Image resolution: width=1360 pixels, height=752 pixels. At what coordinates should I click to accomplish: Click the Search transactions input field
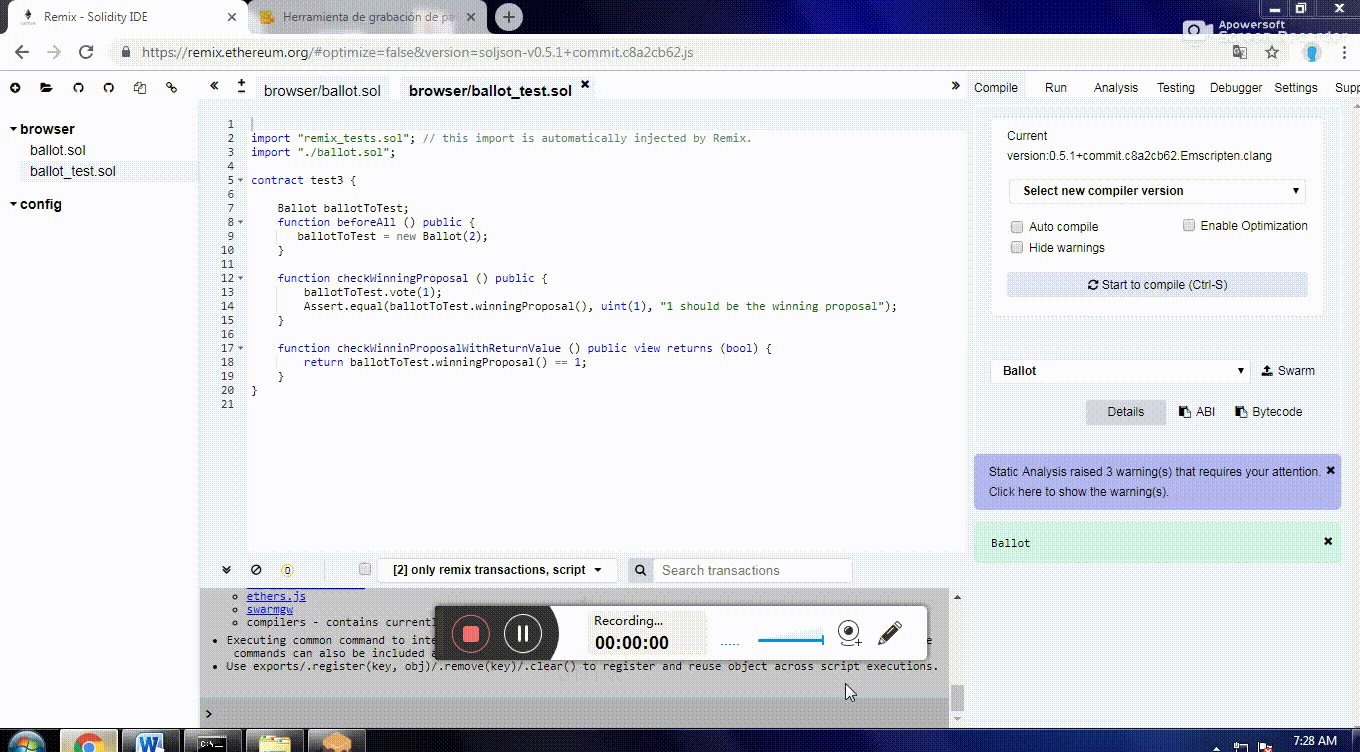click(x=754, y=570)
